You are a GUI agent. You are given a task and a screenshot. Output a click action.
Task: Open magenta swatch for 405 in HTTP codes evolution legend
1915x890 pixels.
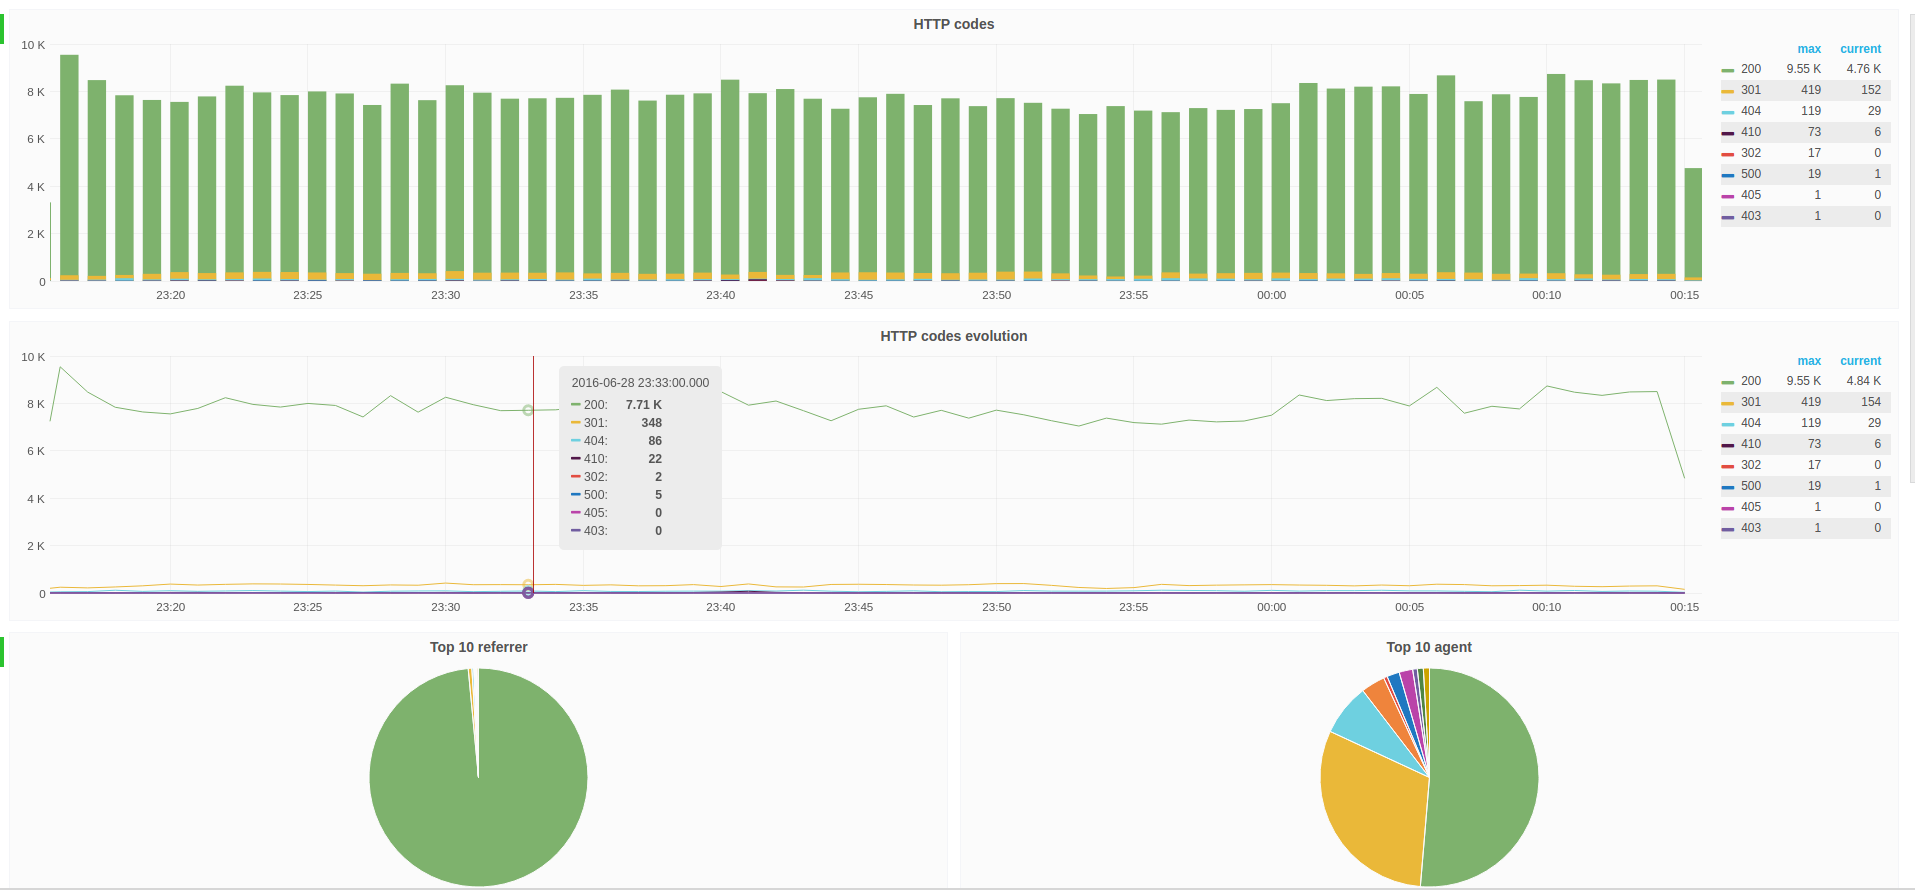coord(1727,508)
